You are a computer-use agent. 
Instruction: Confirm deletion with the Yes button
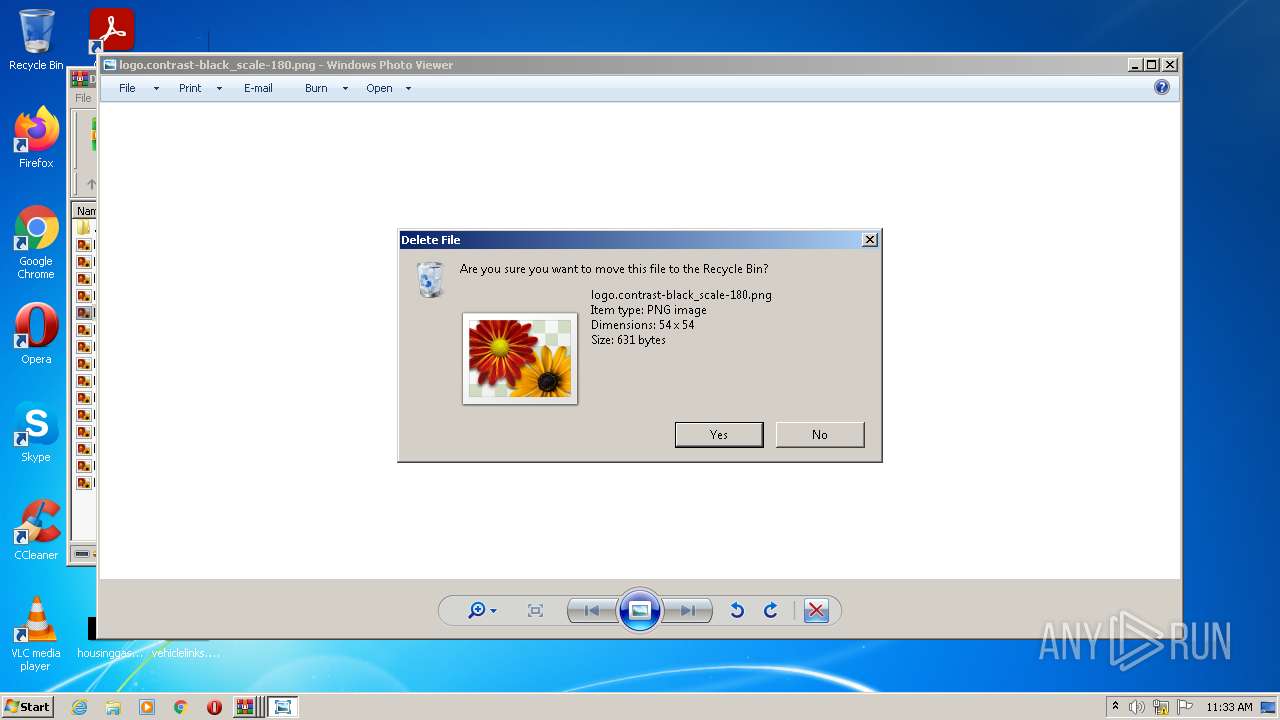pos(719,434)
